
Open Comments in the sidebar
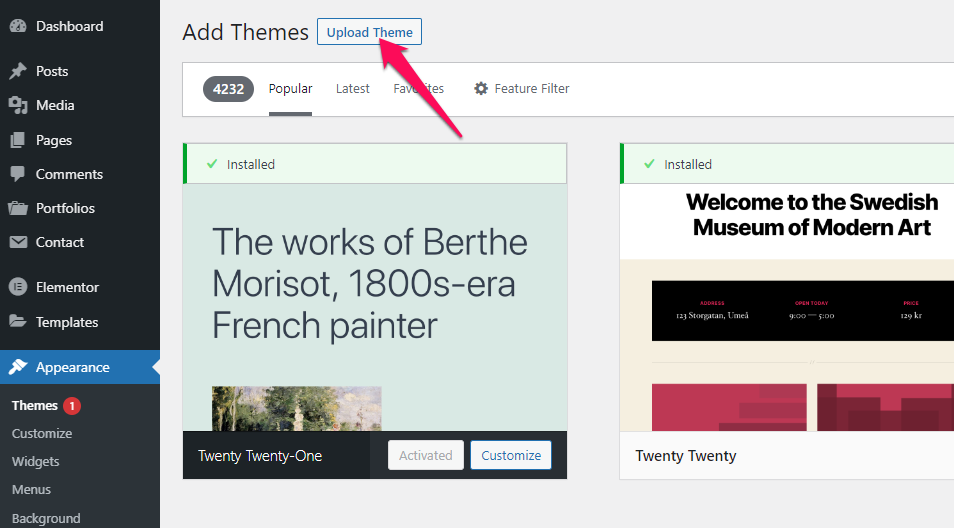pyautogui.click(x=80, y=174)
